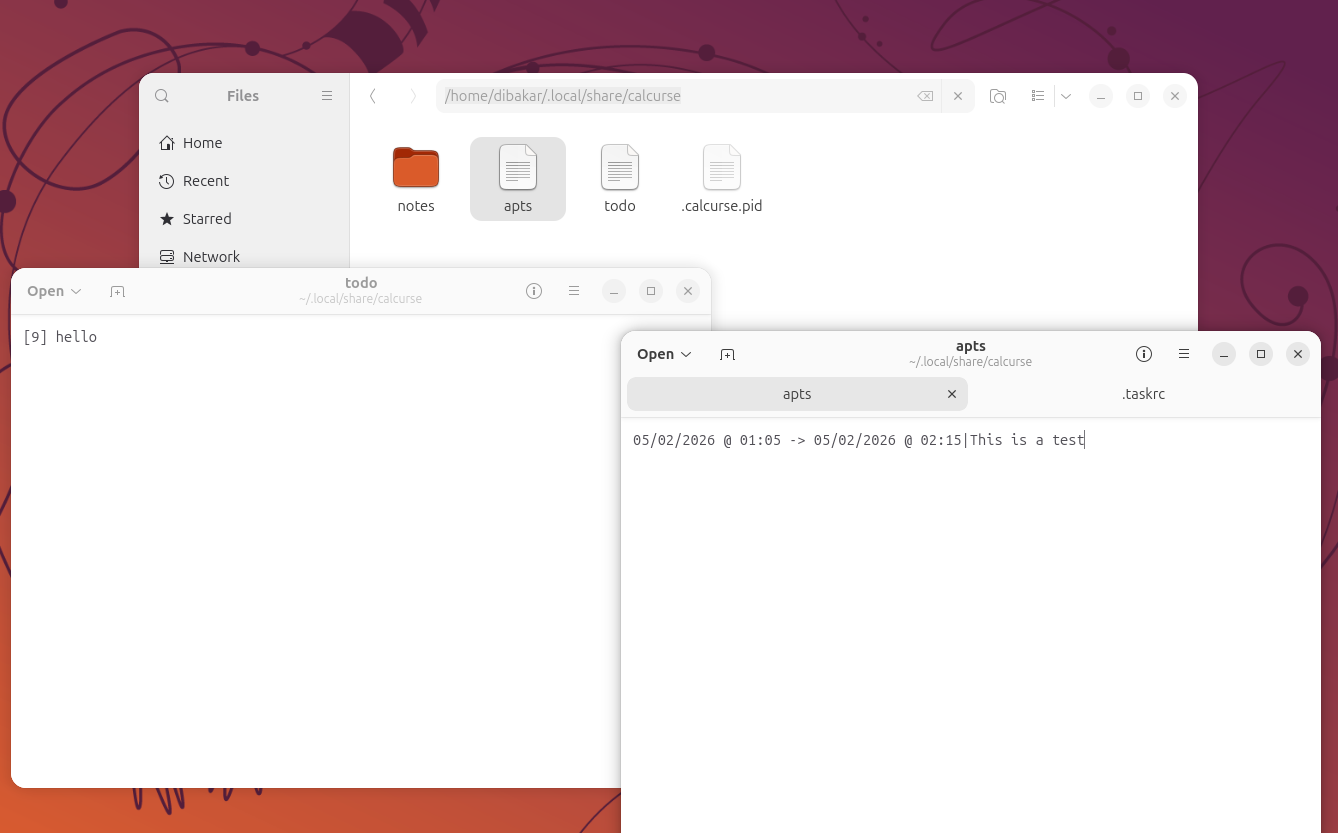
Task: Expand the Files view options dropdown
Action: [1066, 96]
